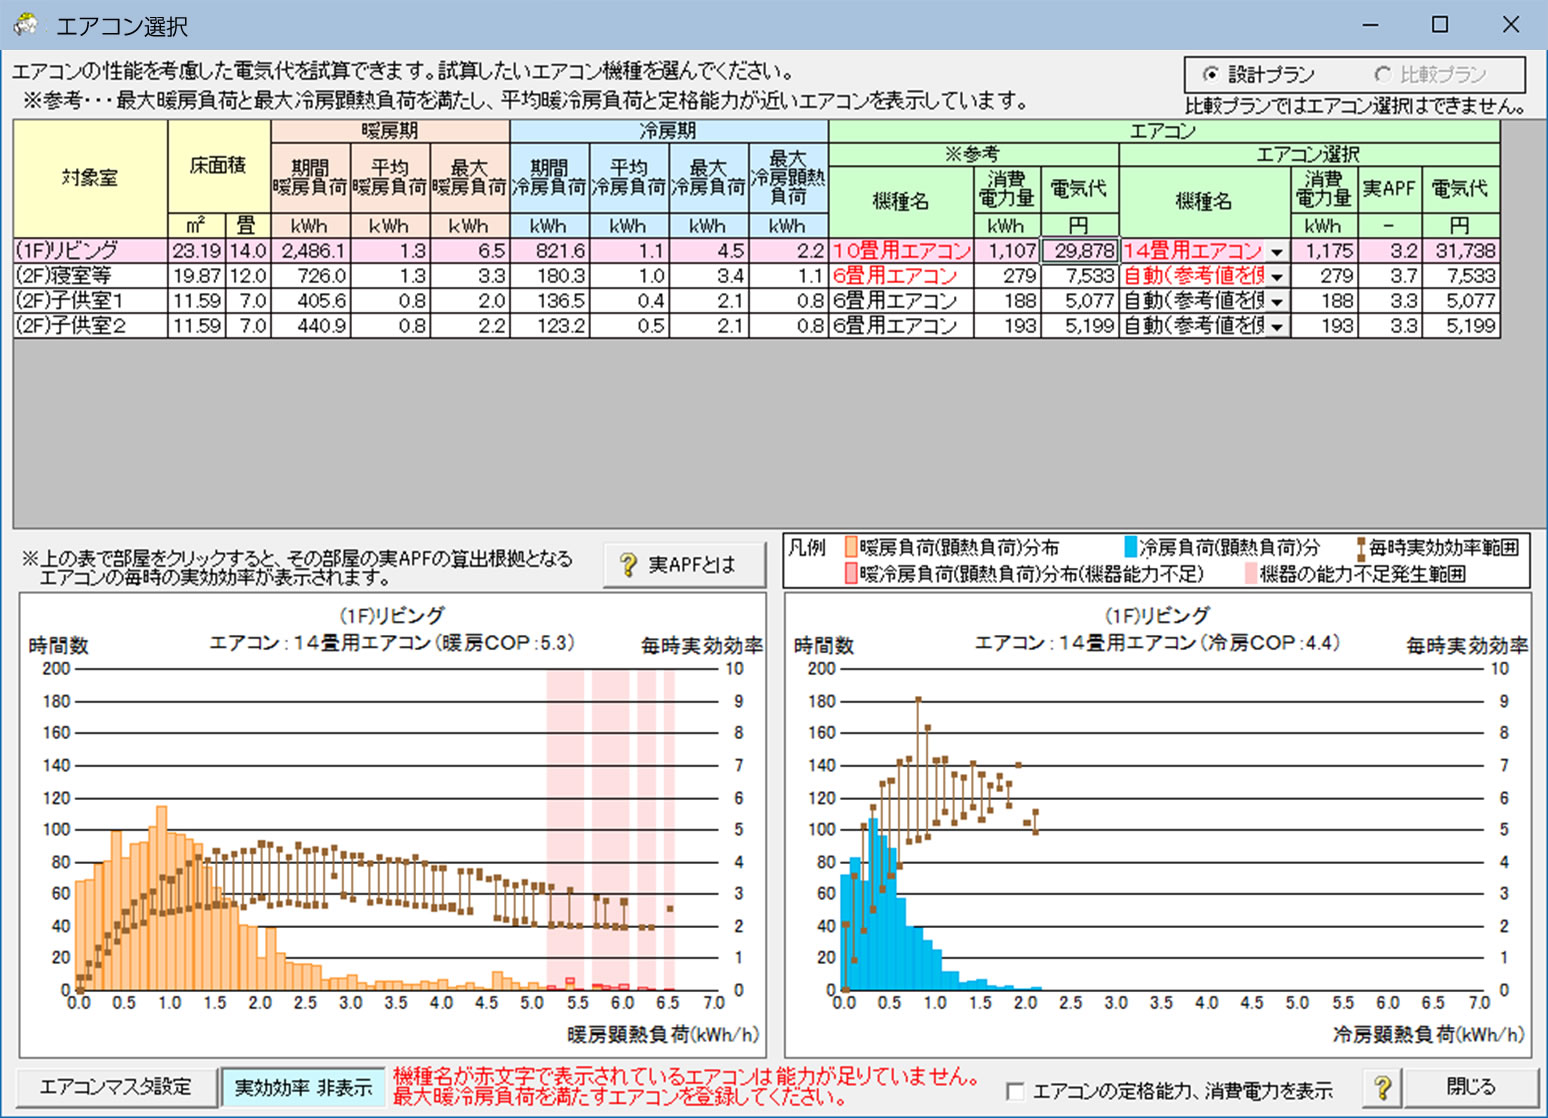Open air conditioner dropdown for (2F)寝室等
The height and width of the screenshot is (1118, 1548).
(x=1277, y=277)
